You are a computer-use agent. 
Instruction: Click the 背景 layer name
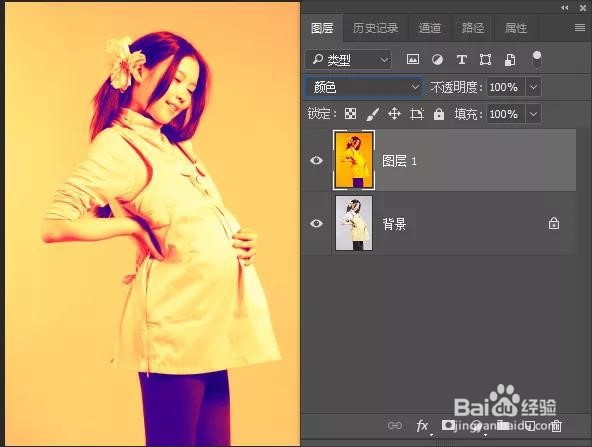pyautogui.click(x=394, y=224)
